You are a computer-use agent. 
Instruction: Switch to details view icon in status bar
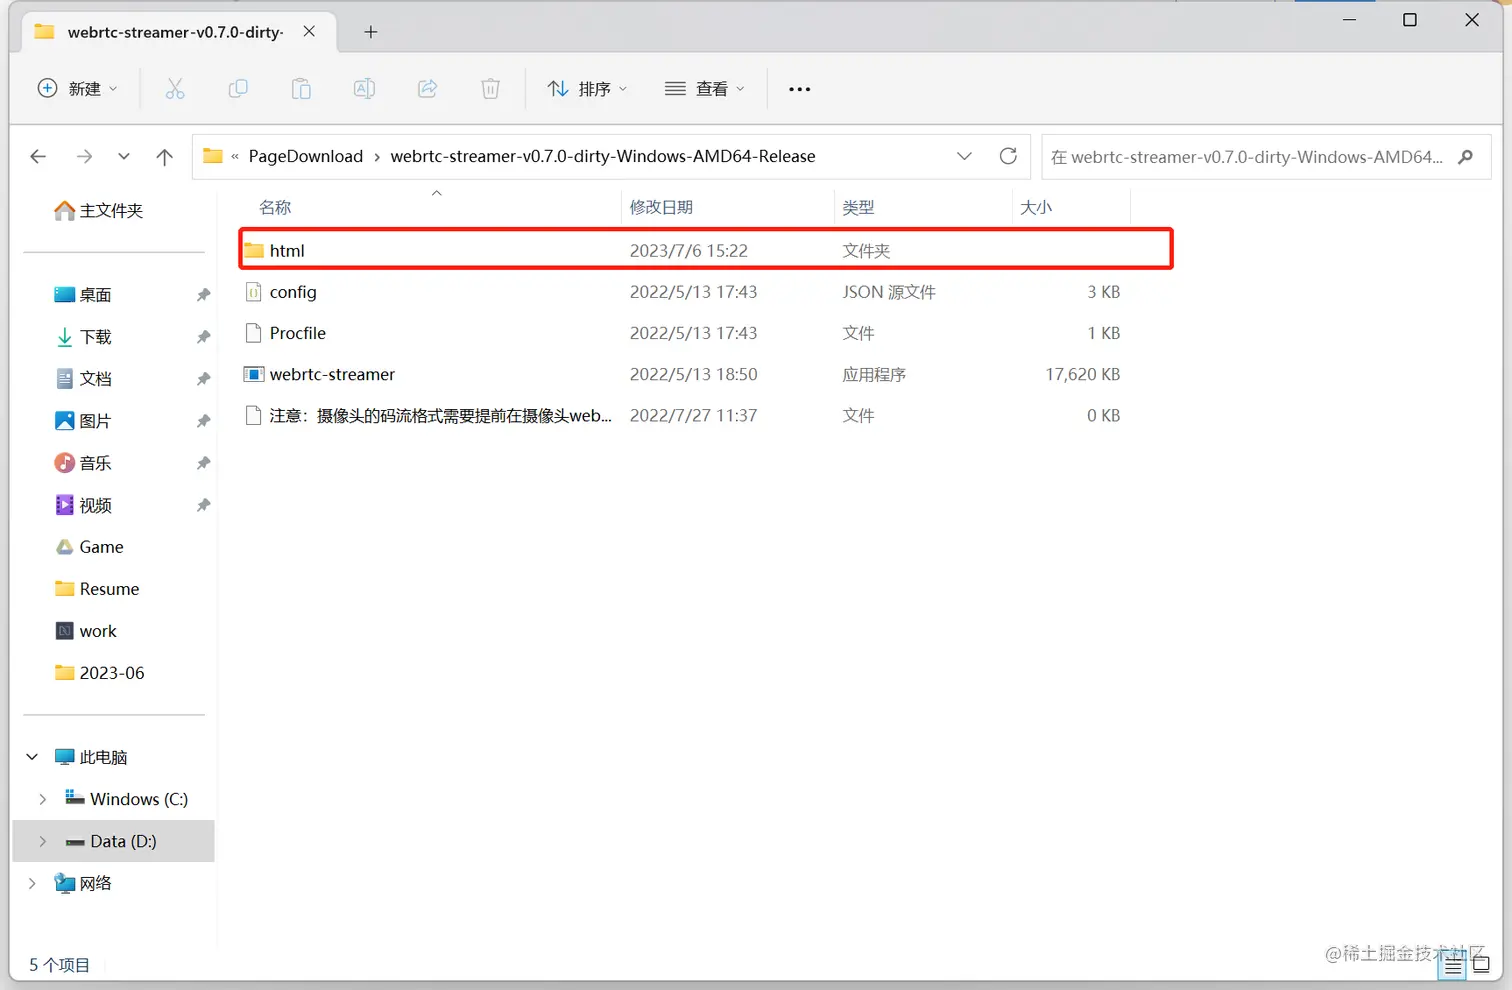click(x=1453, y=965)
